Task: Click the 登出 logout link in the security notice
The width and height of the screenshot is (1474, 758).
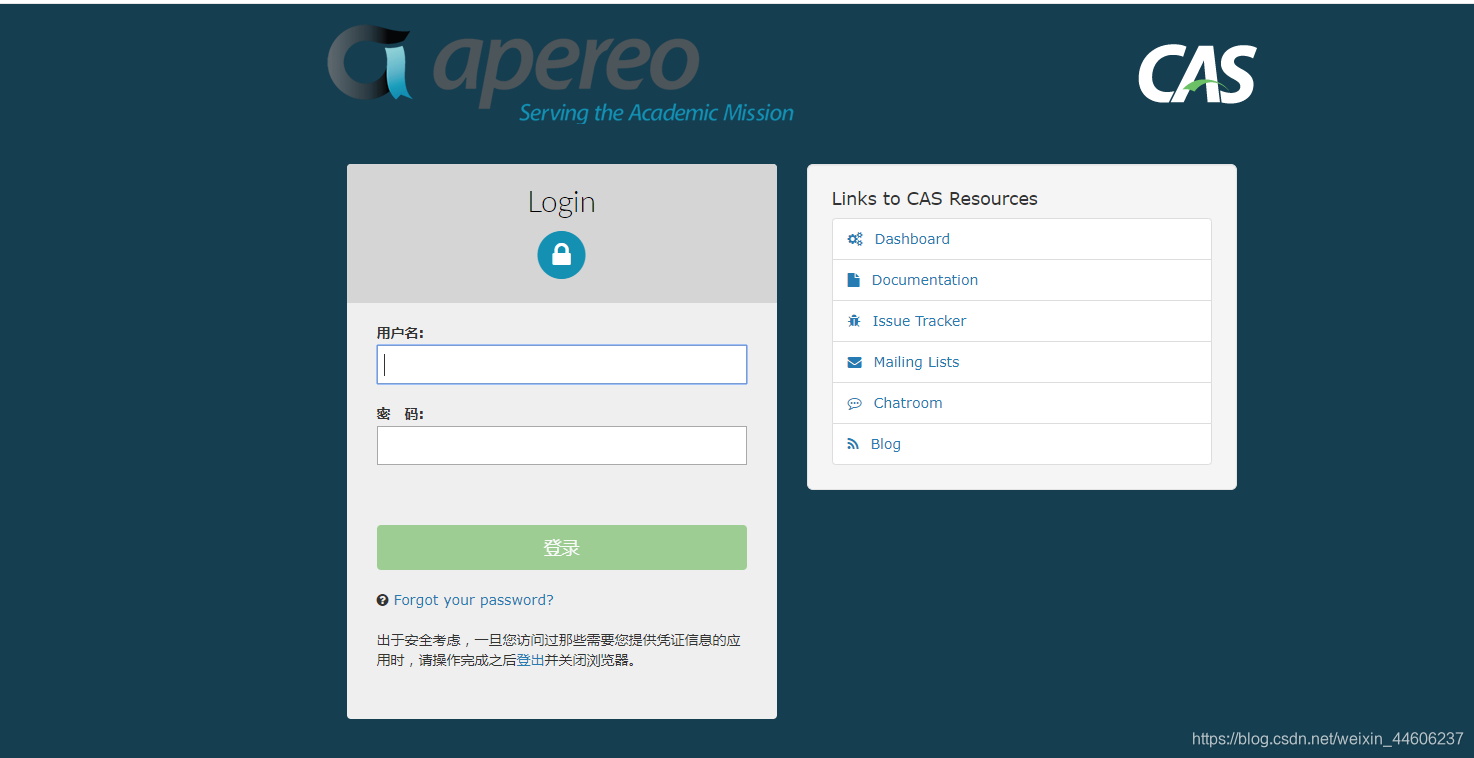Action: [533, 660]
